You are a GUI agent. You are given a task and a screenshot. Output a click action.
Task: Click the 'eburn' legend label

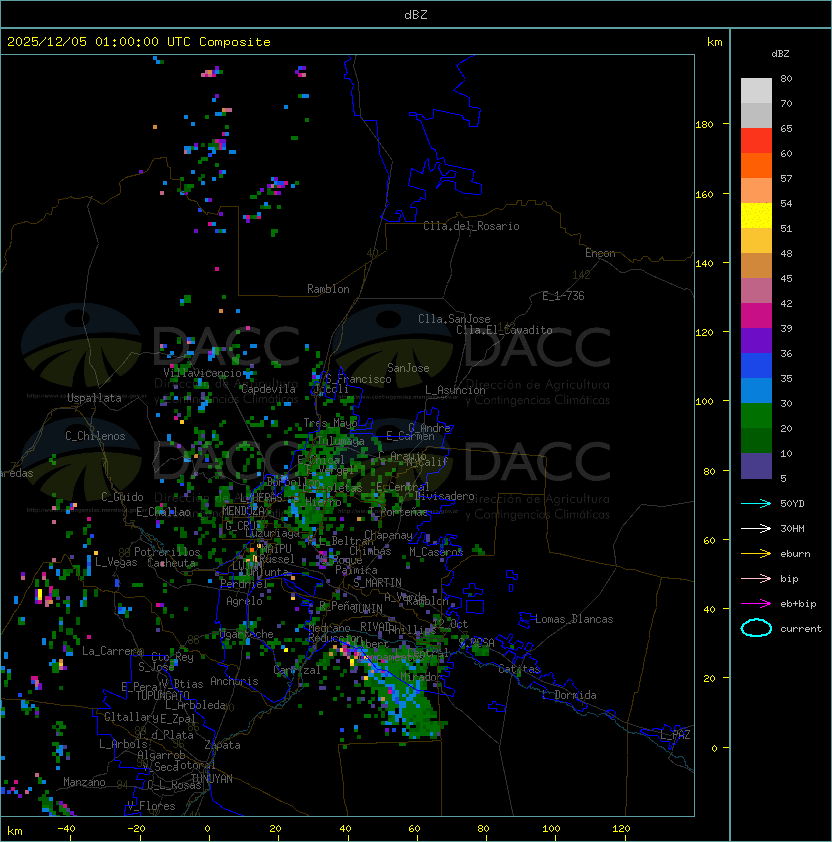pyautogui.click(x=795, y=554)
